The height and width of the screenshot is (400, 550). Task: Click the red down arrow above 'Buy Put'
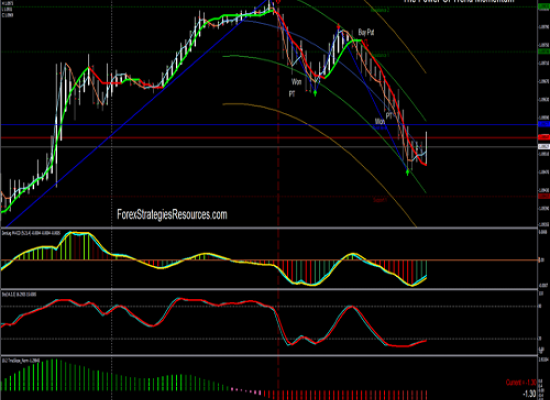[x=338, y=26]
